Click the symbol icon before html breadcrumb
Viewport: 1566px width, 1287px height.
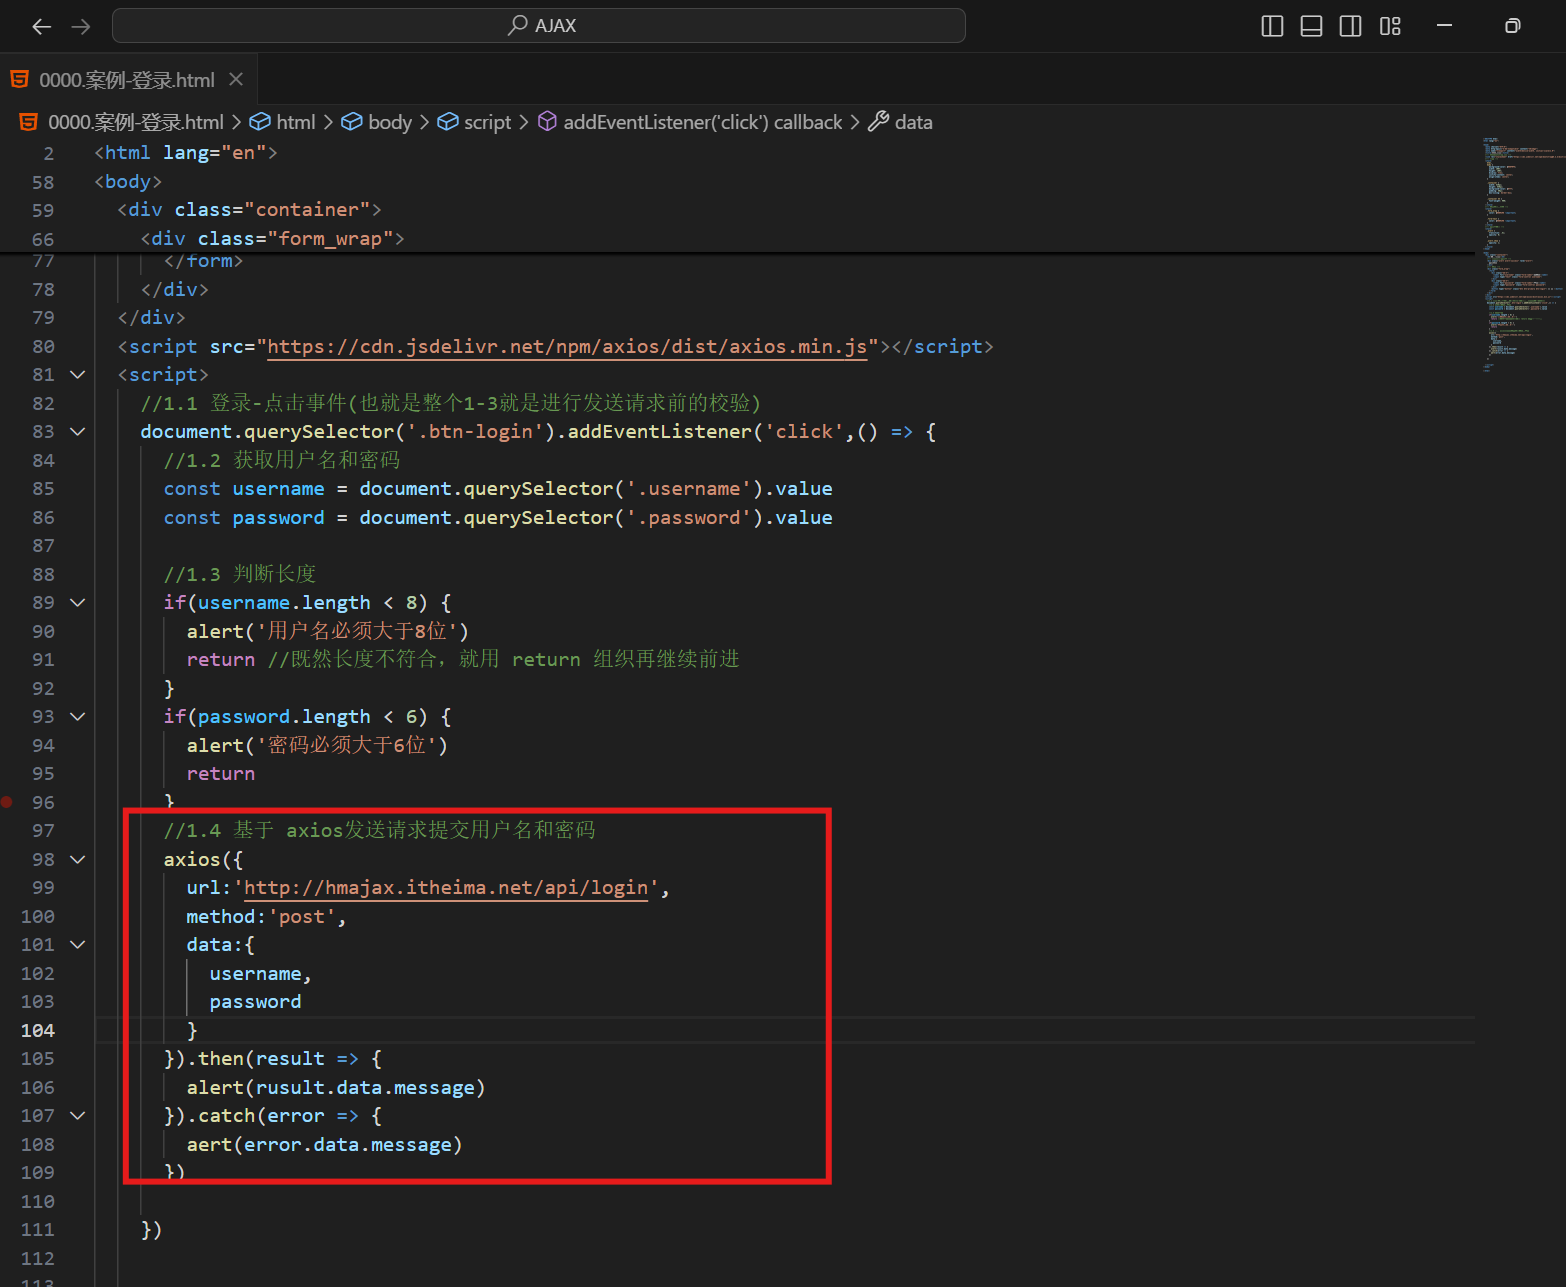[x=259, y=122]
